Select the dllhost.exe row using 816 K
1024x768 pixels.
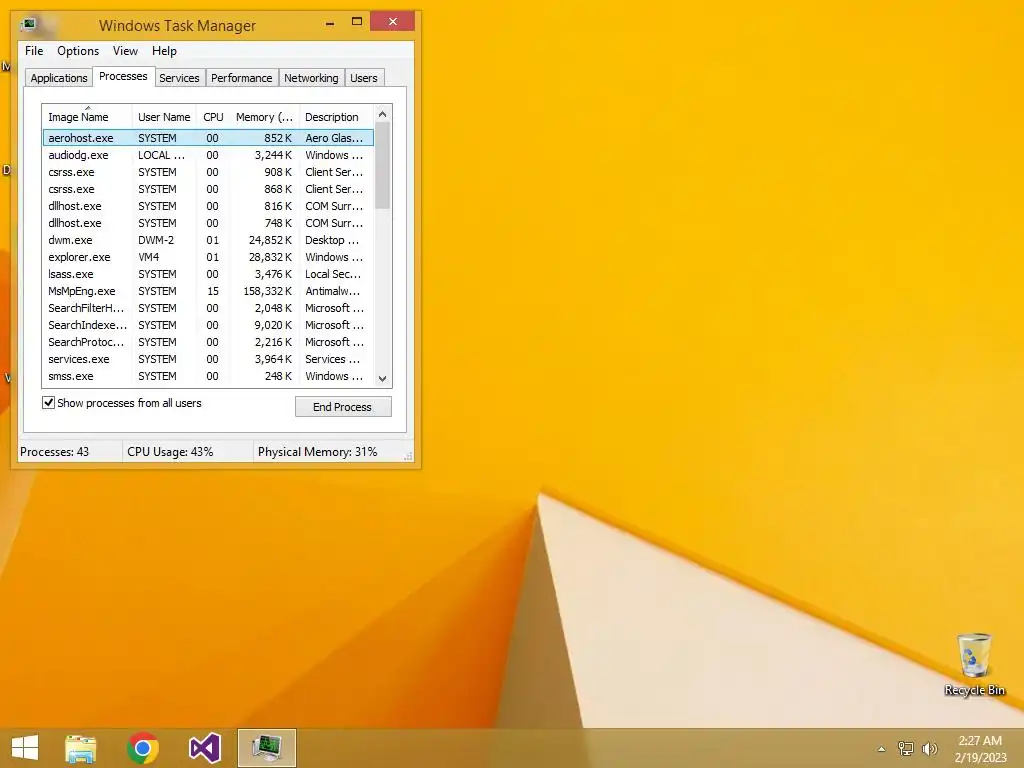pos(208,206)
